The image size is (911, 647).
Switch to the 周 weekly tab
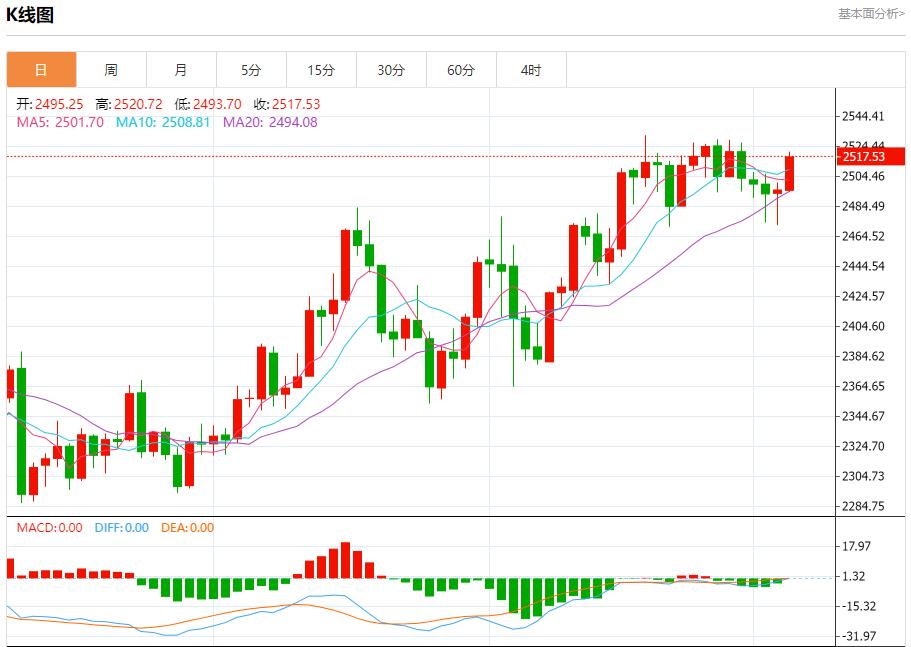pyautogui.click(x=111, y=70)
